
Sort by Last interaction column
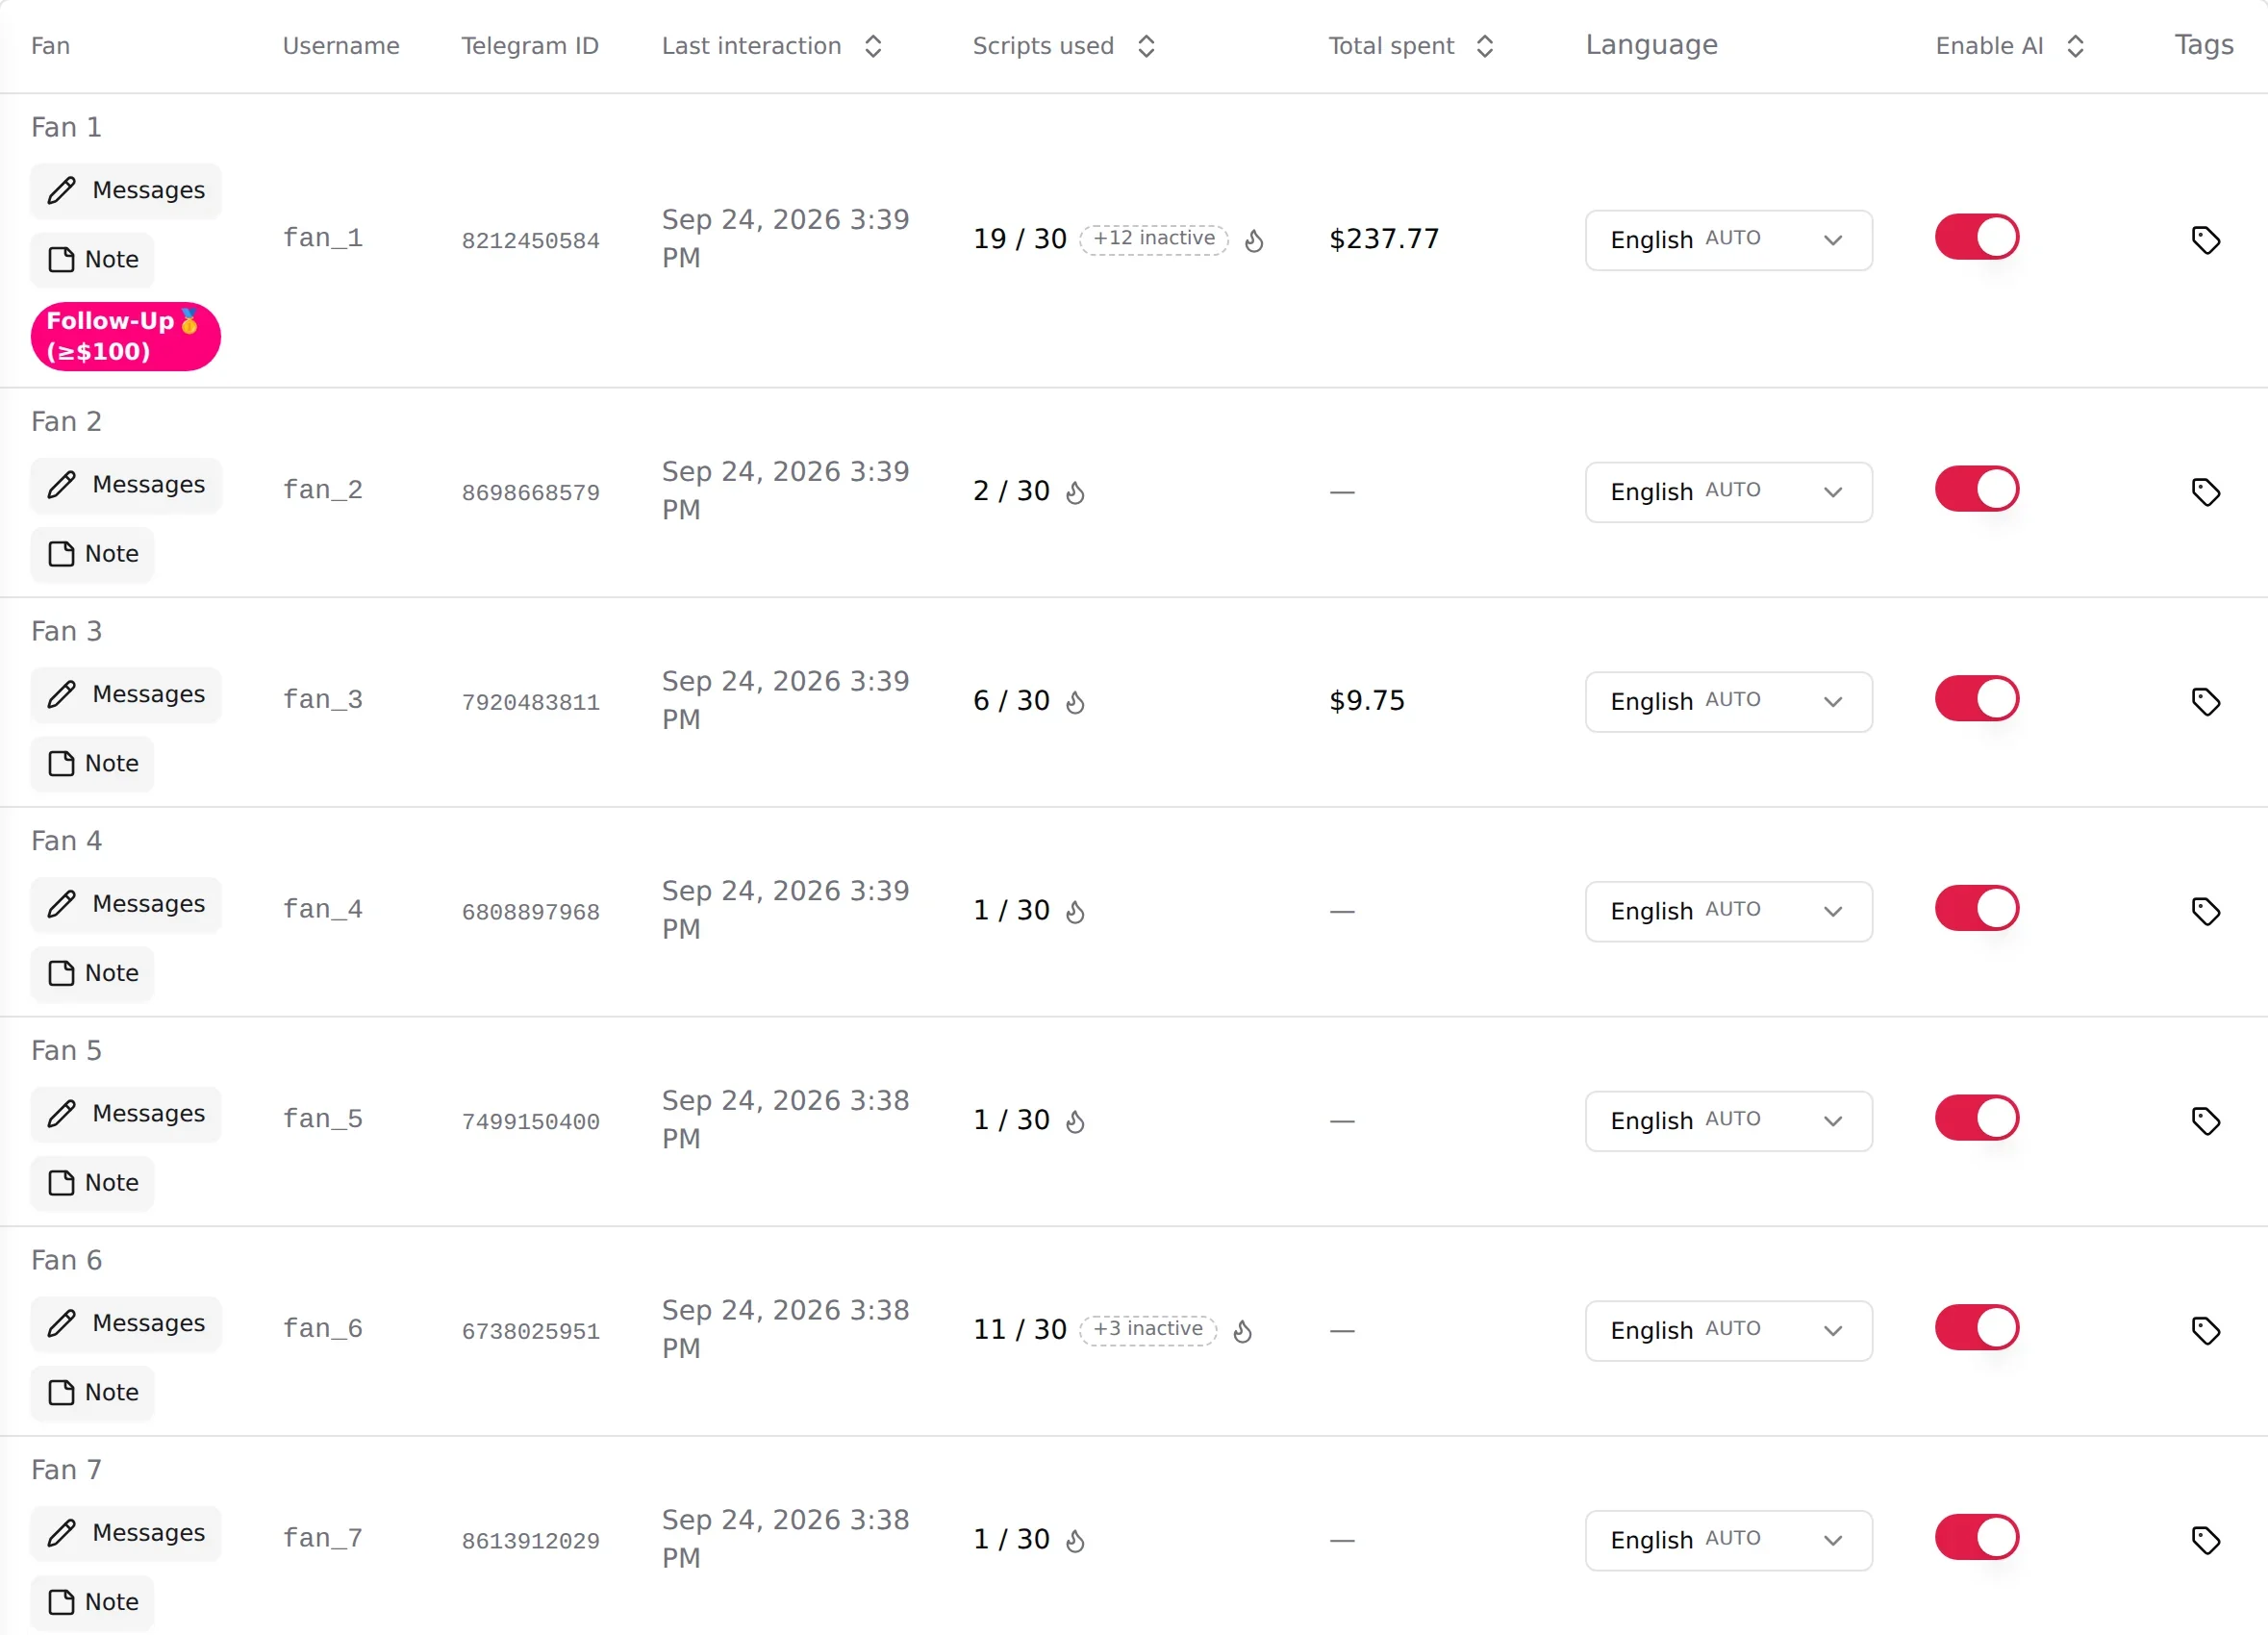coord(772,46)
